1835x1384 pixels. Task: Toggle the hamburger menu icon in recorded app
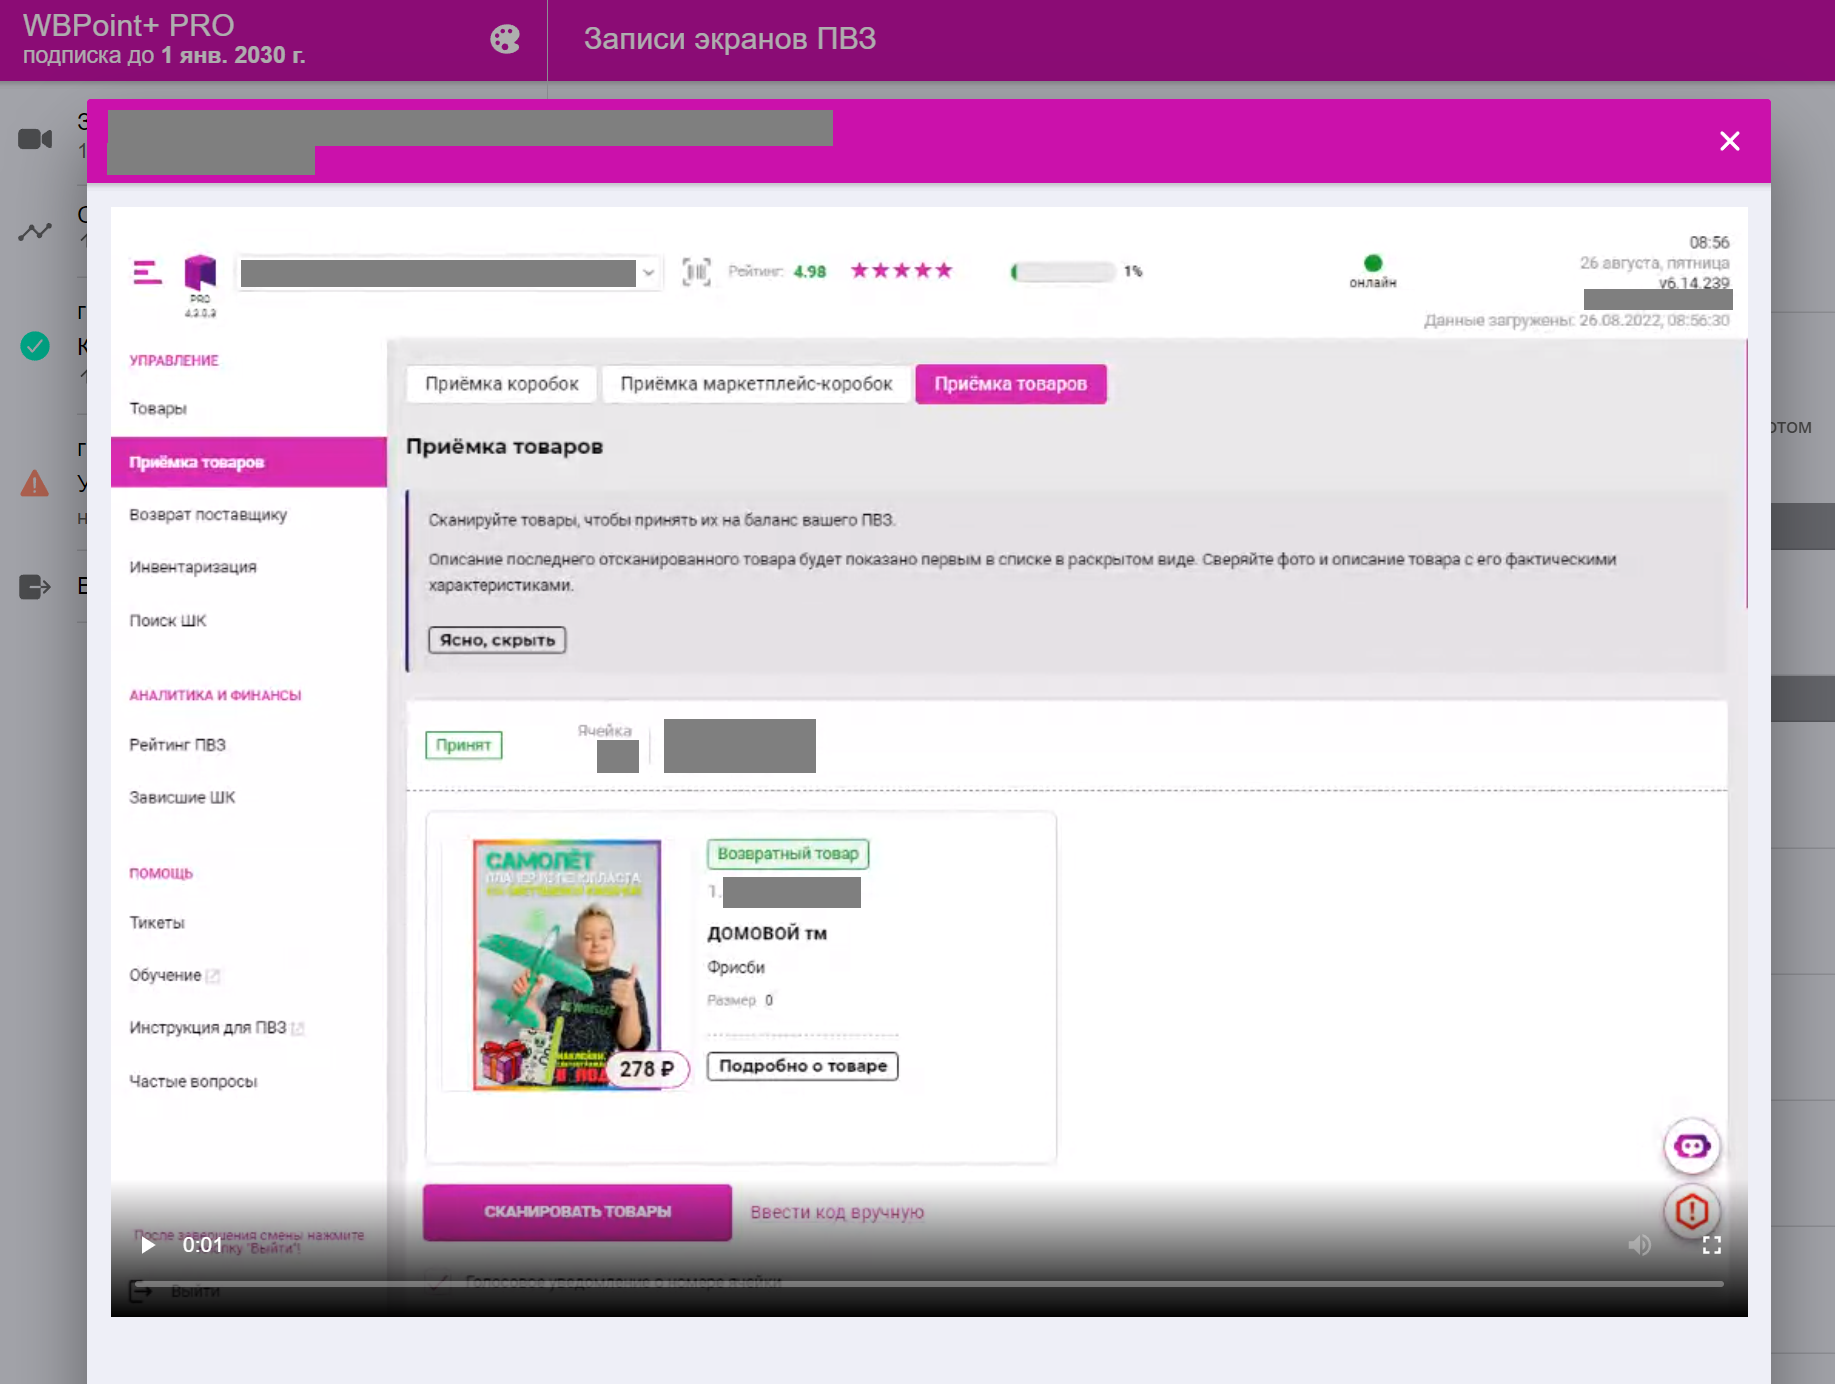[x=147, y=272]
